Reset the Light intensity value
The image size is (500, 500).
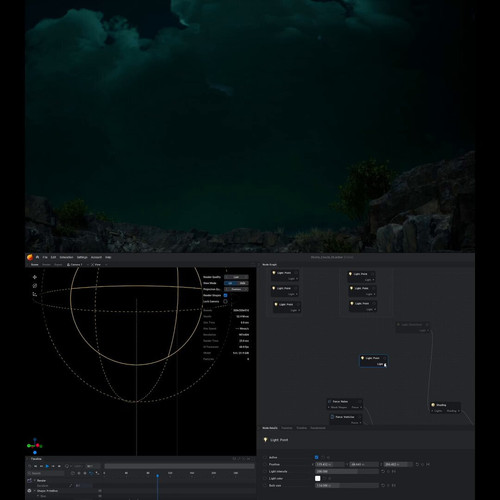point(383,471)
